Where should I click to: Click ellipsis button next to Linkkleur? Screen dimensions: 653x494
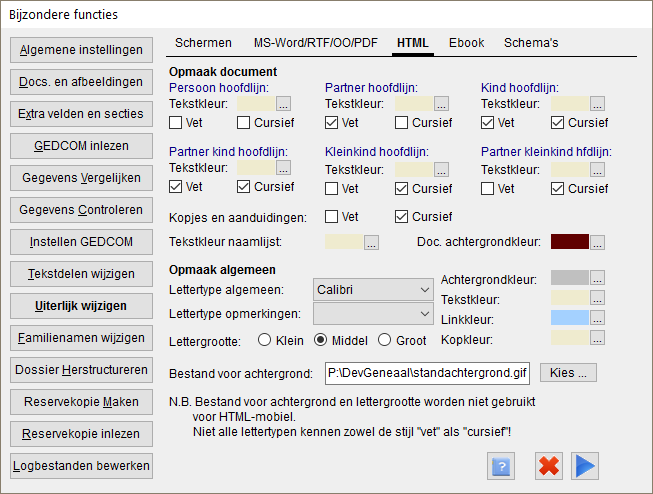pos(597,318)
